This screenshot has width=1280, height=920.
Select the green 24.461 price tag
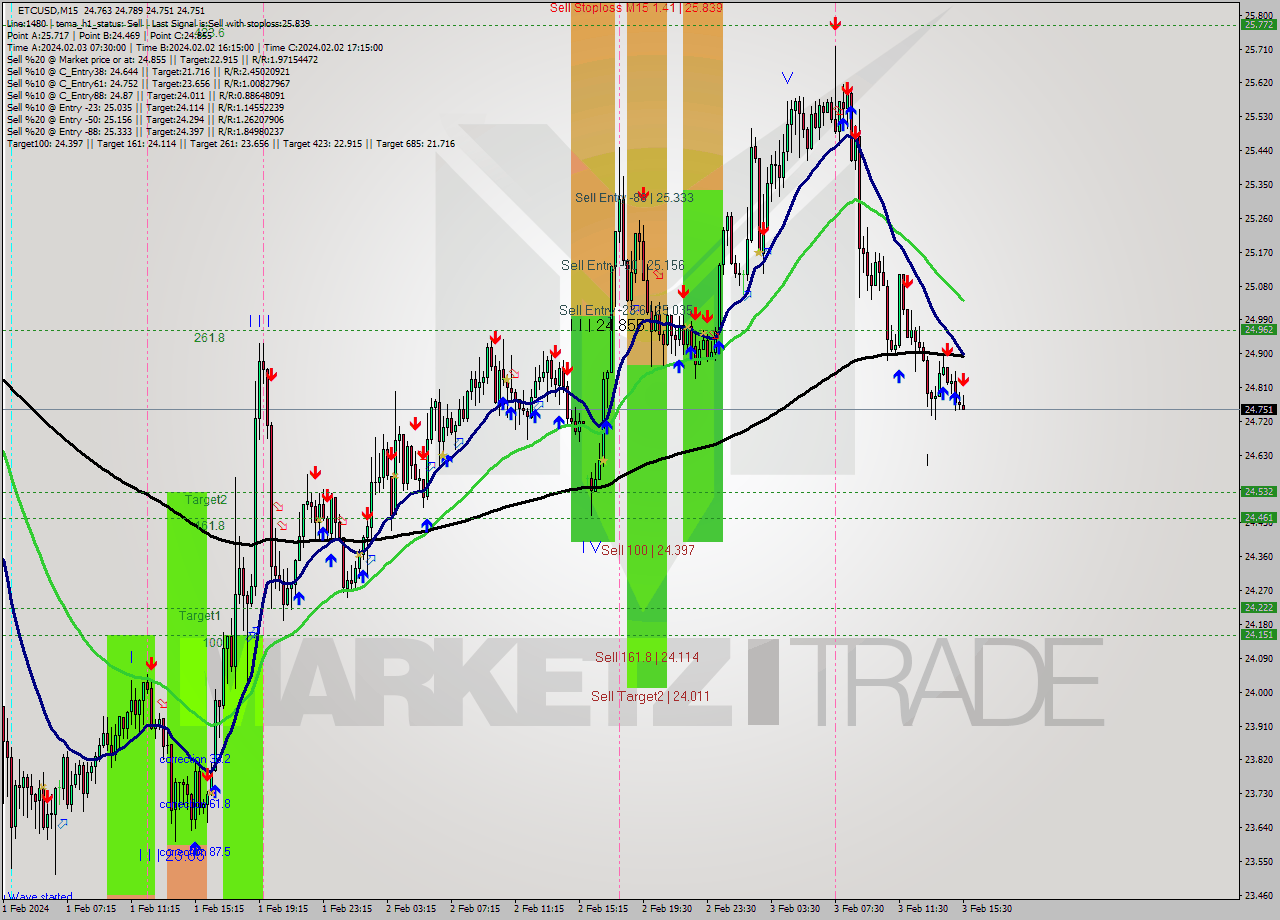click(x=1258, y=517)
